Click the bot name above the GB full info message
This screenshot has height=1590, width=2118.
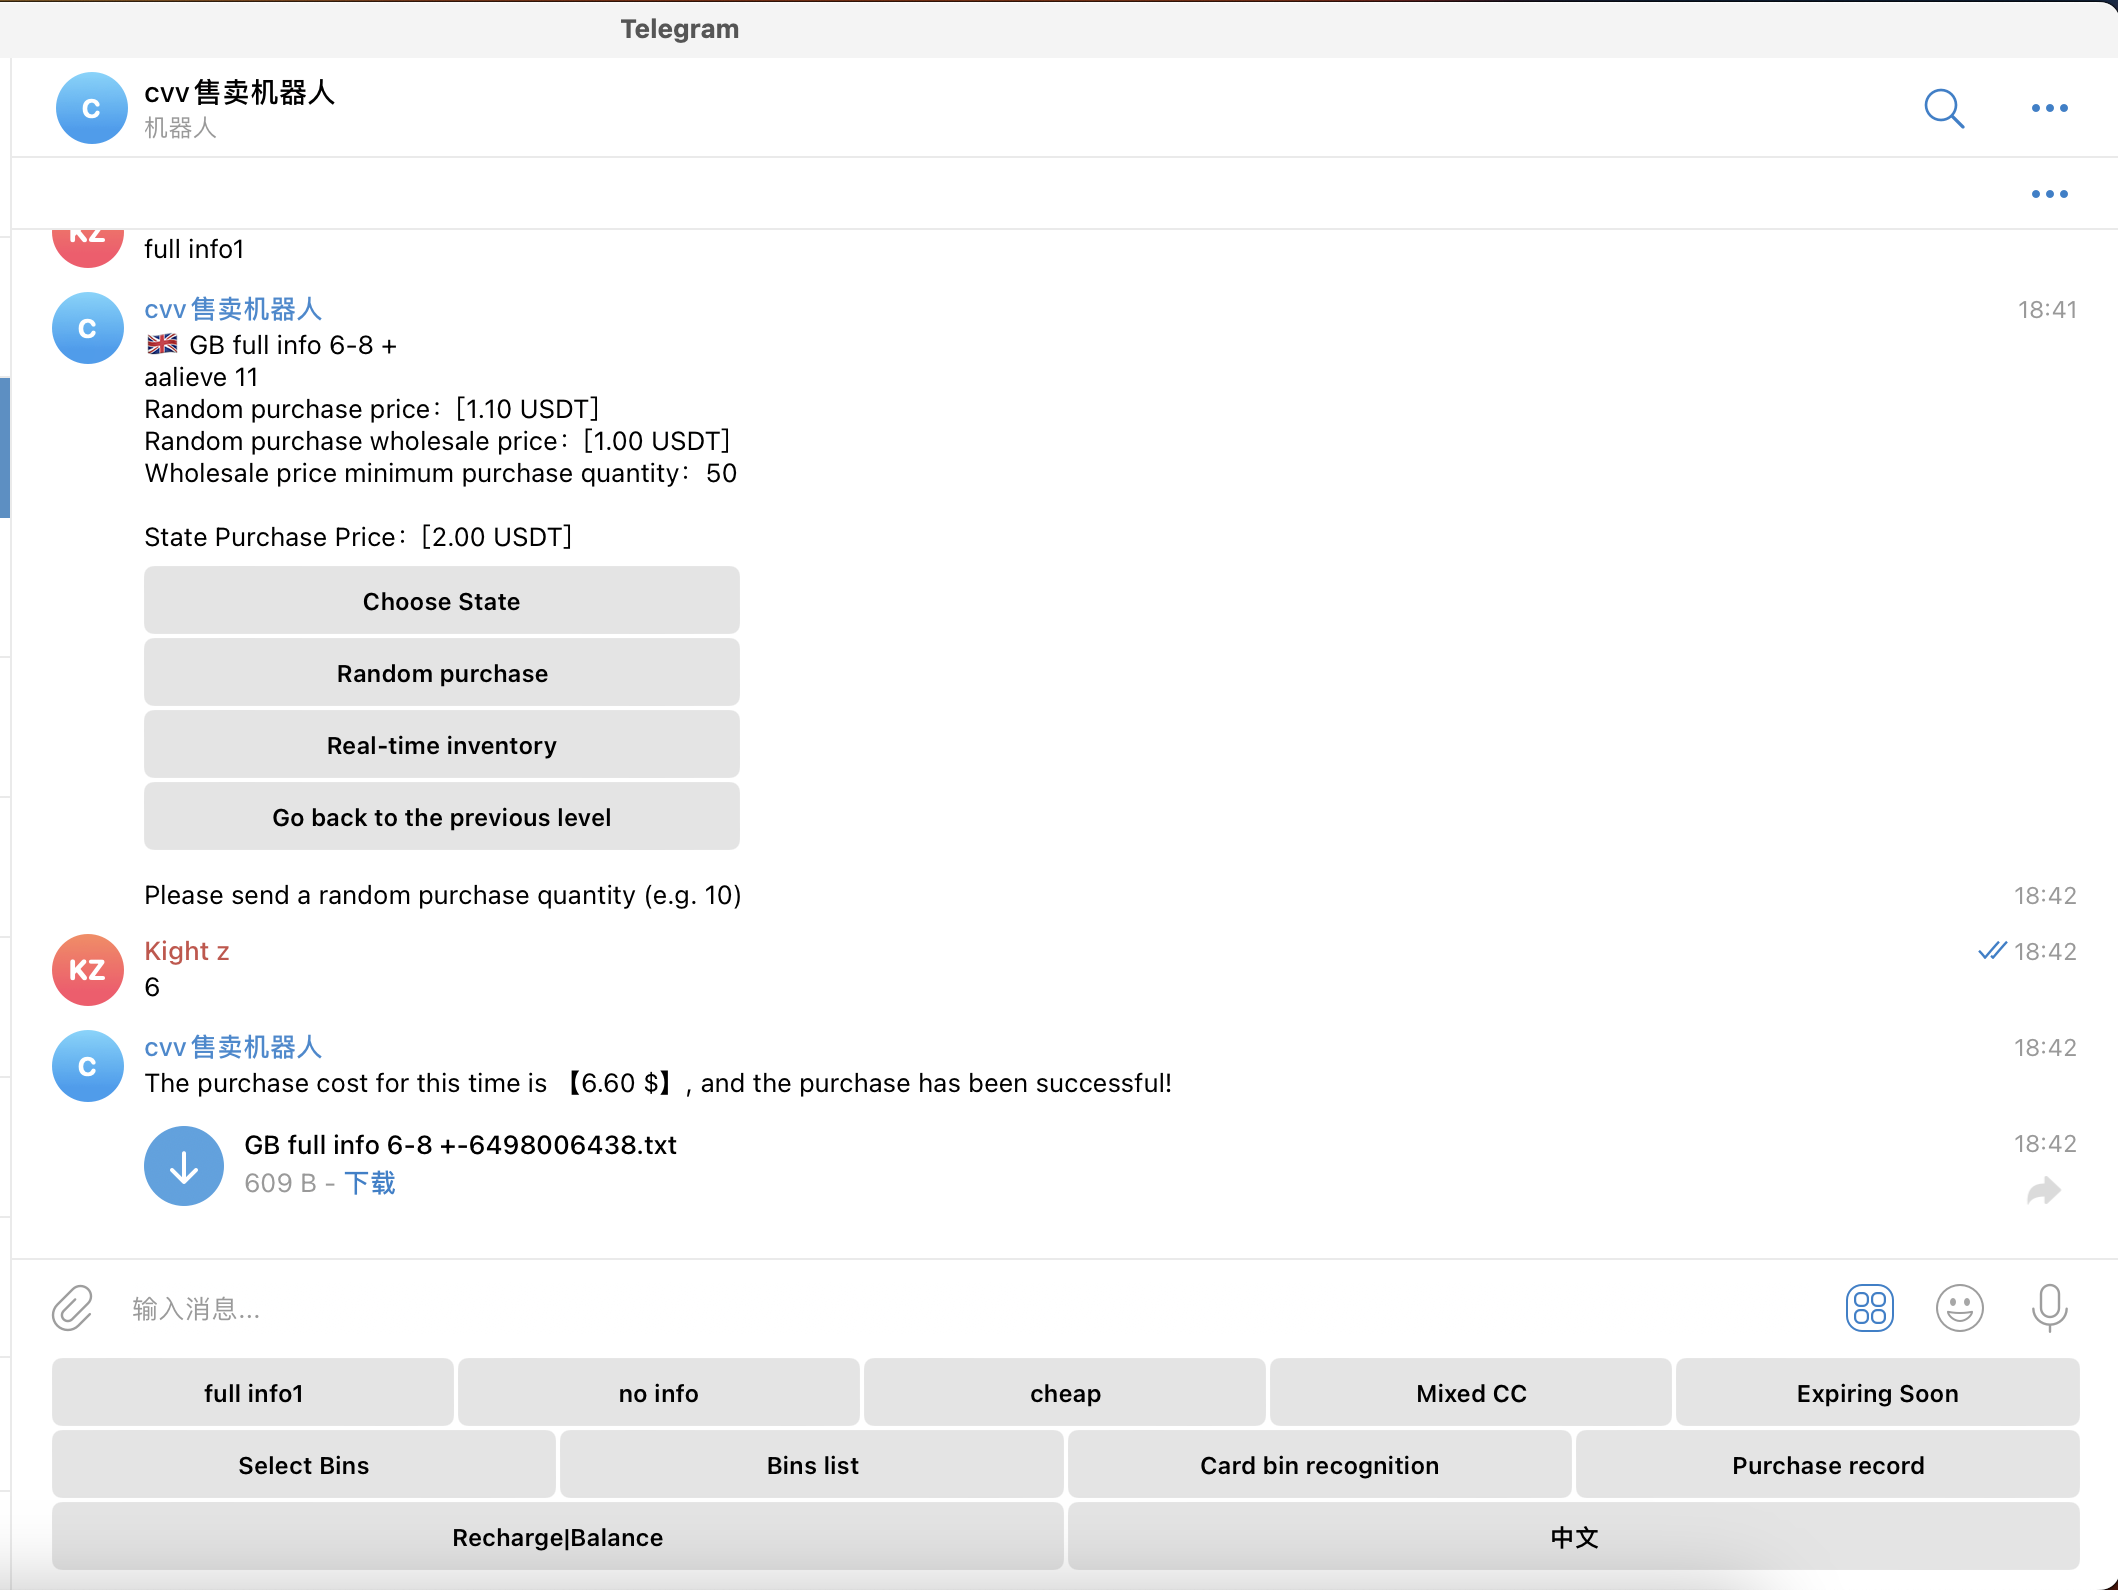pos(233,309)
